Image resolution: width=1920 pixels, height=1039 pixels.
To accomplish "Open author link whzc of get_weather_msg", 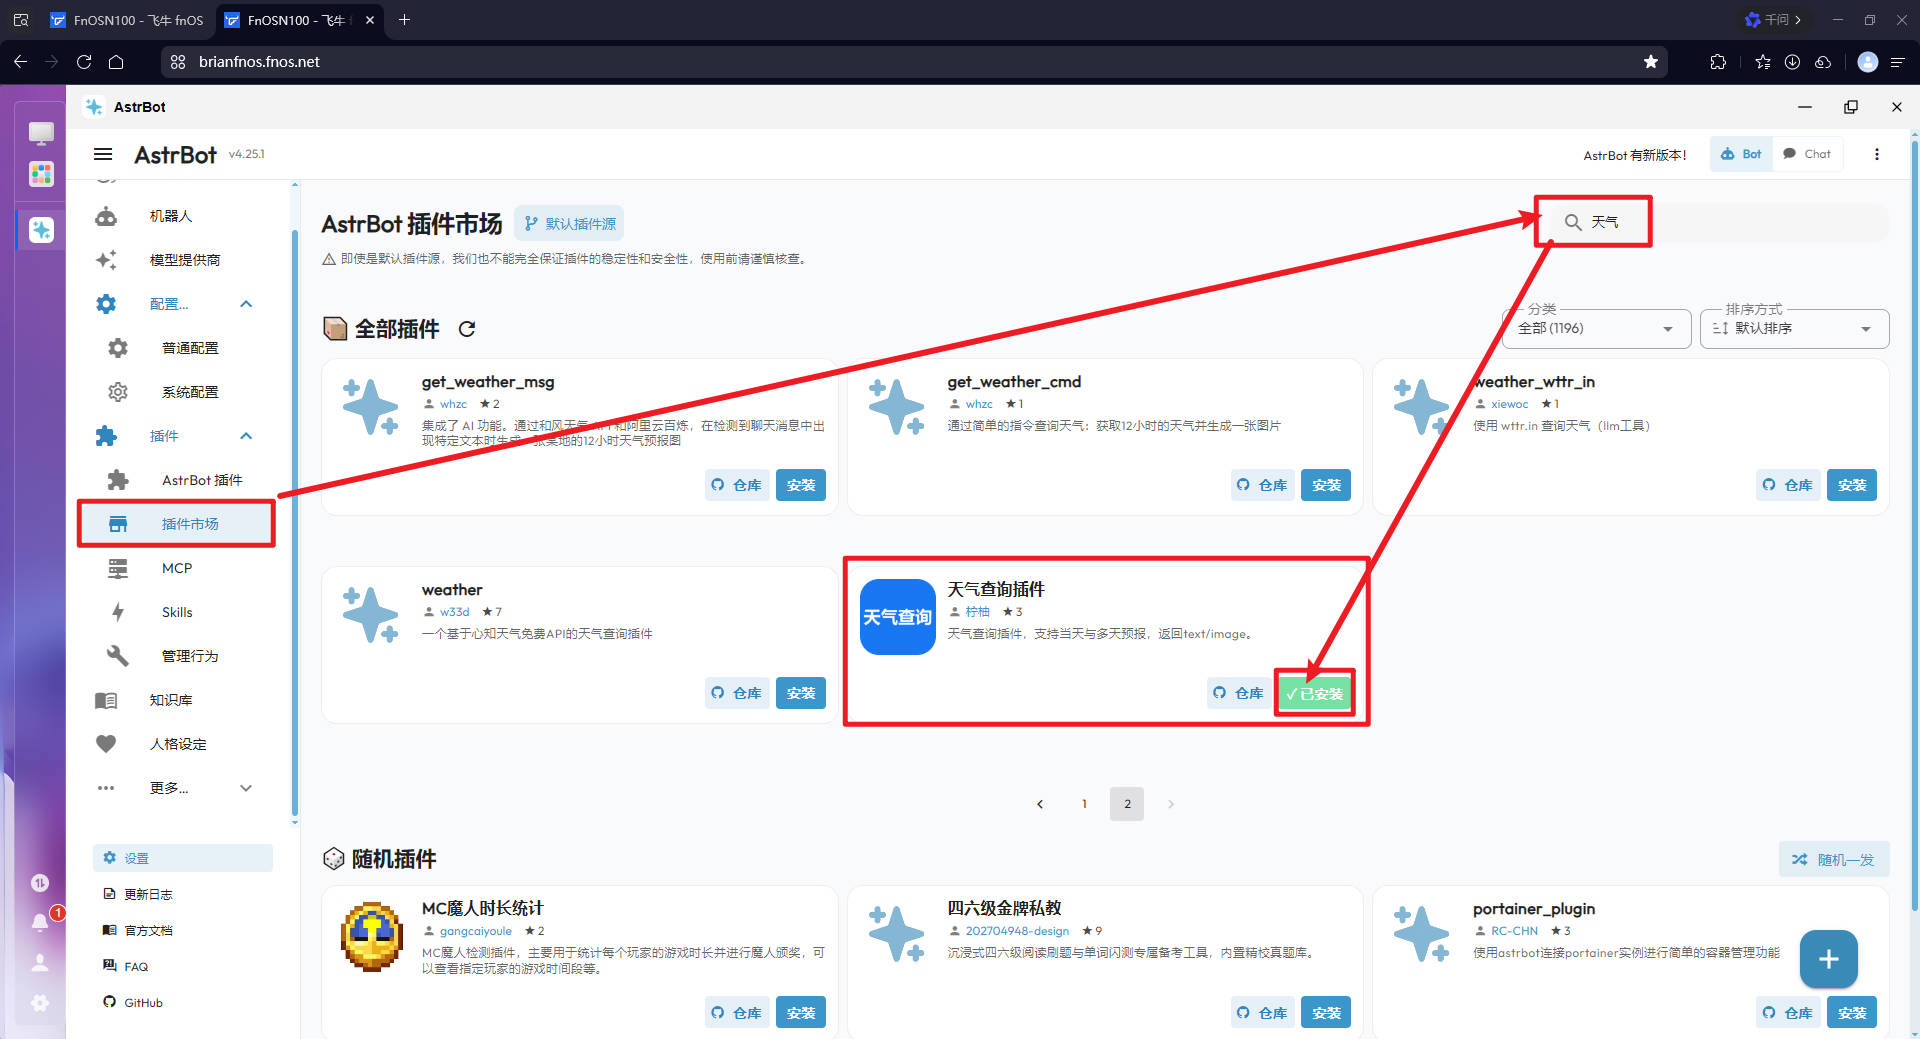I will pos(453,404).
